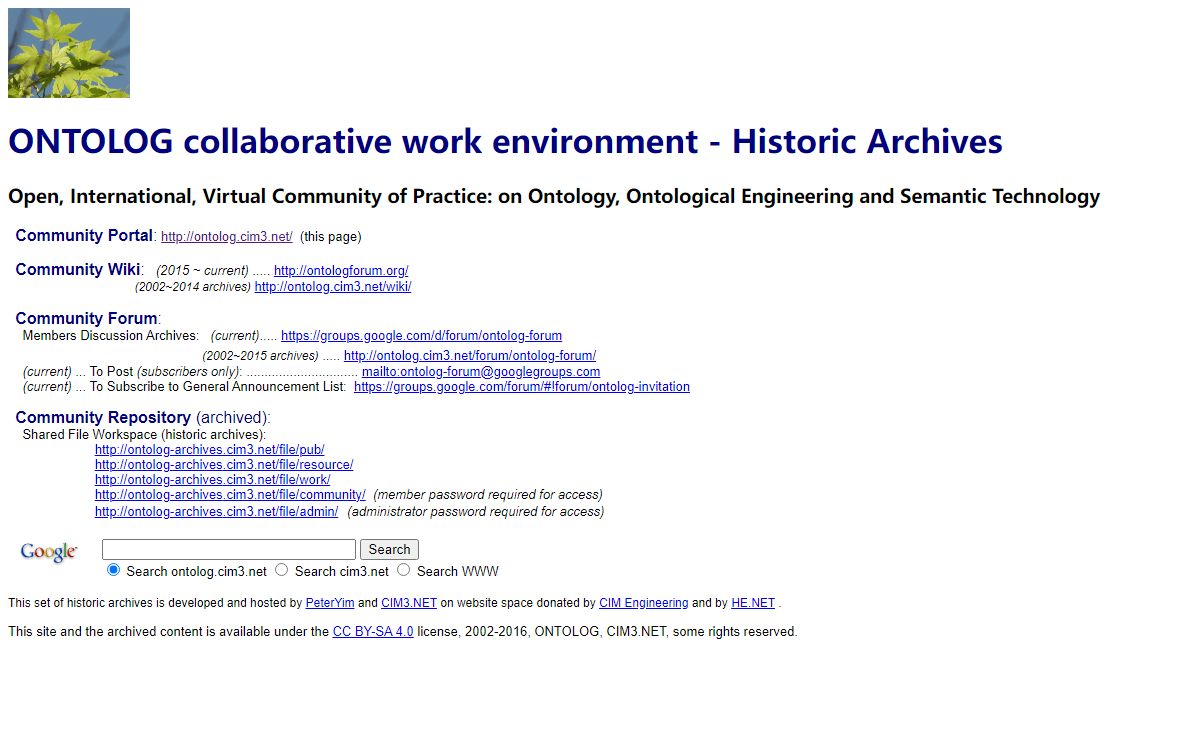Click the Google logo beside search box
The width and height of the screenshot is (1200, 740).
49,552
